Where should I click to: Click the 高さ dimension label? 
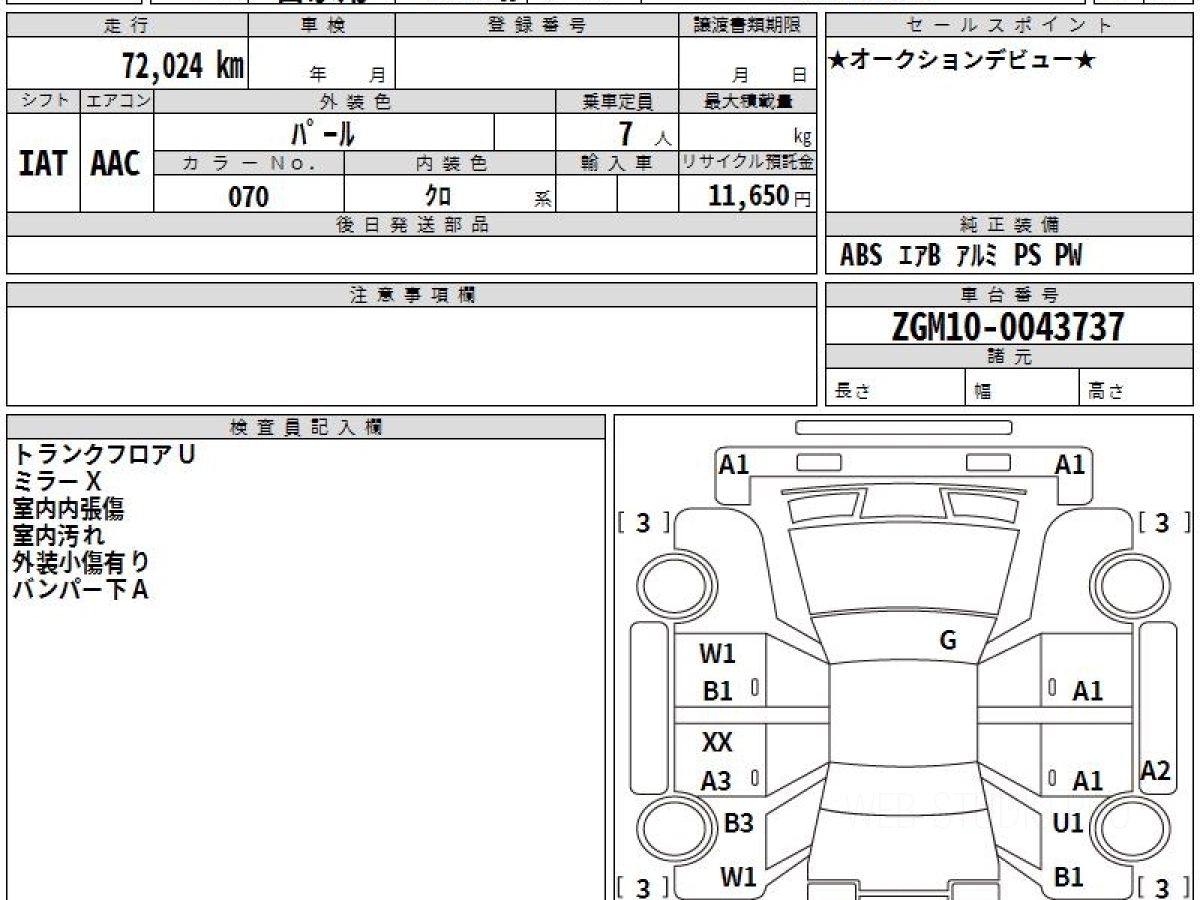[x=1106, y=391]
